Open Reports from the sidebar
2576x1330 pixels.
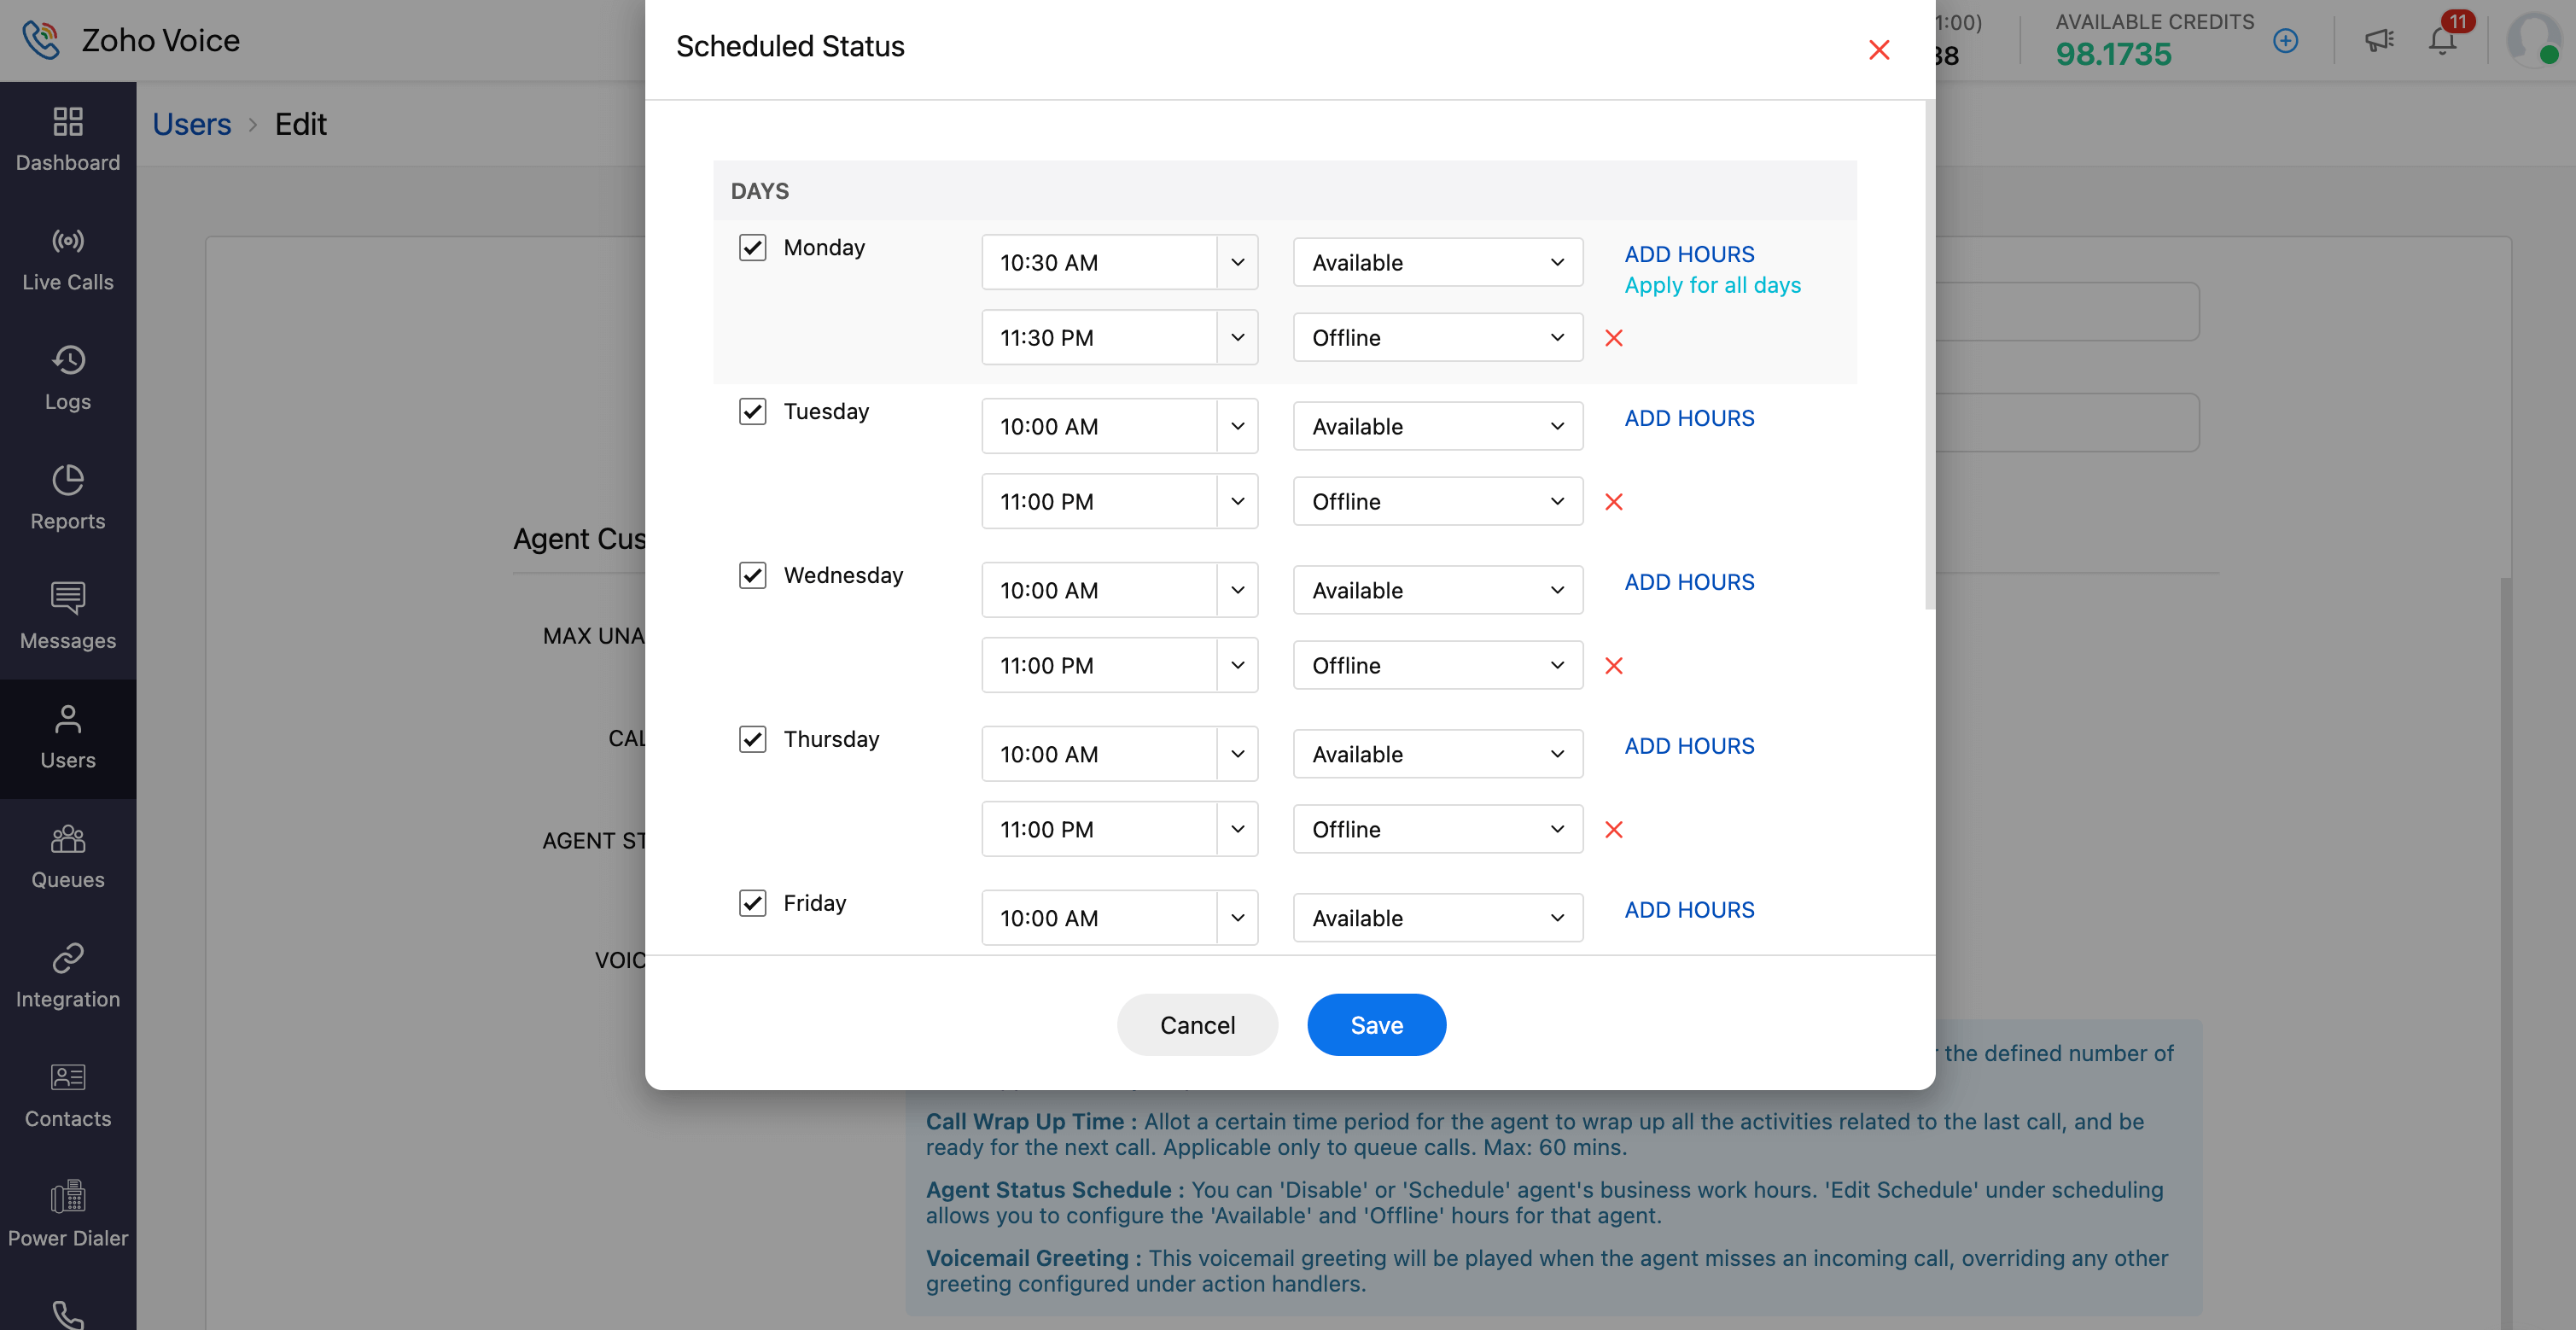point(68,497)
